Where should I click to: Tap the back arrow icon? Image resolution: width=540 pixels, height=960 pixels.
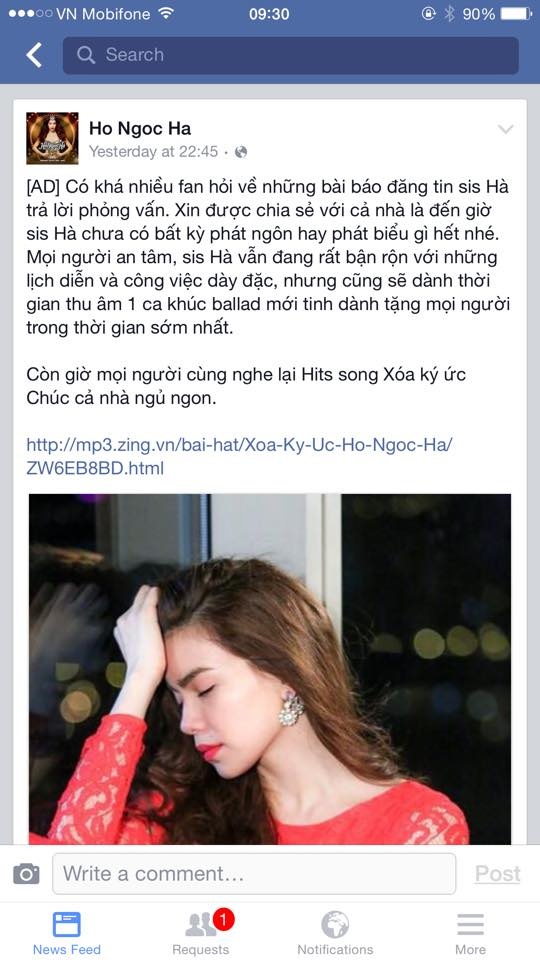pos(34,55)
